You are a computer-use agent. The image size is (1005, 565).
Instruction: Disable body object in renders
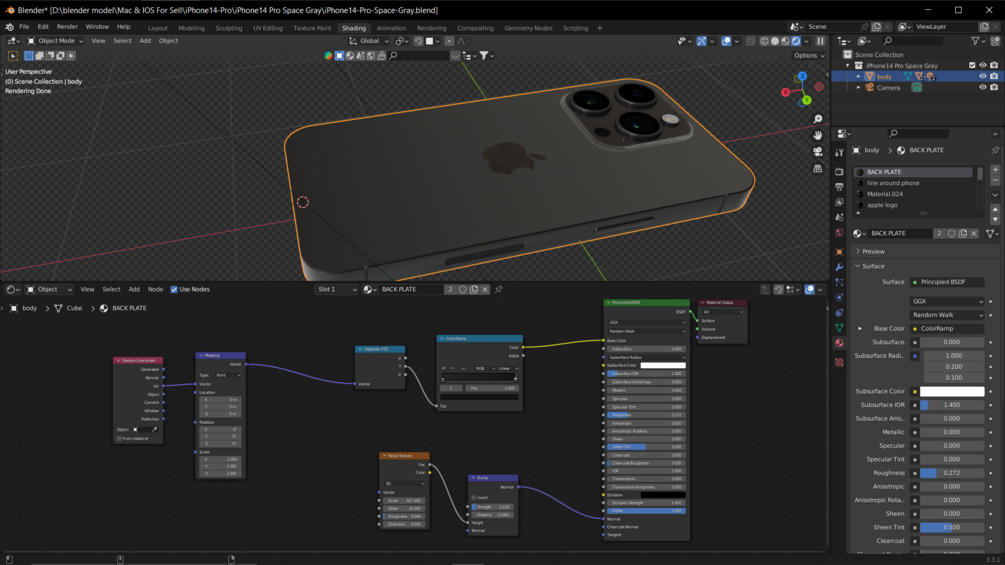point(994,76)
